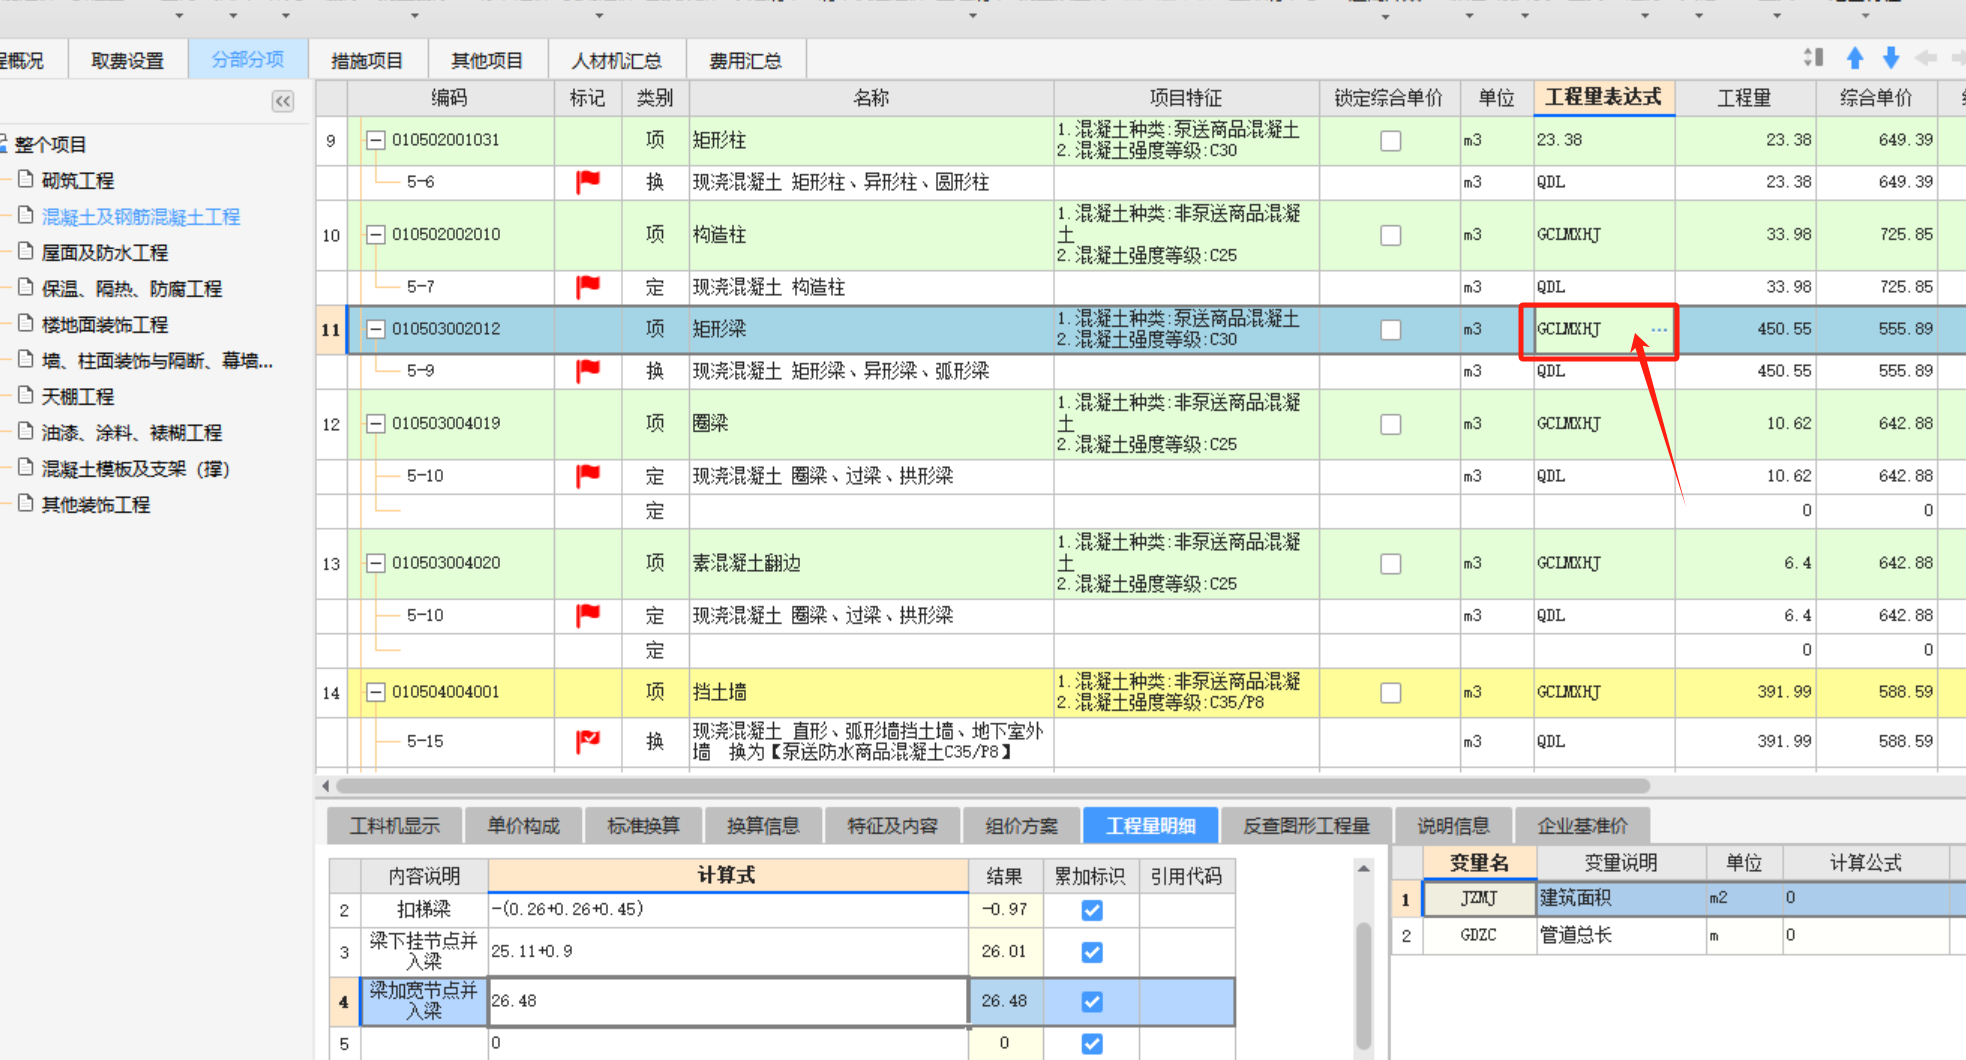Collapse item 010502001031

pyautogui.click(x=376, y=140)
